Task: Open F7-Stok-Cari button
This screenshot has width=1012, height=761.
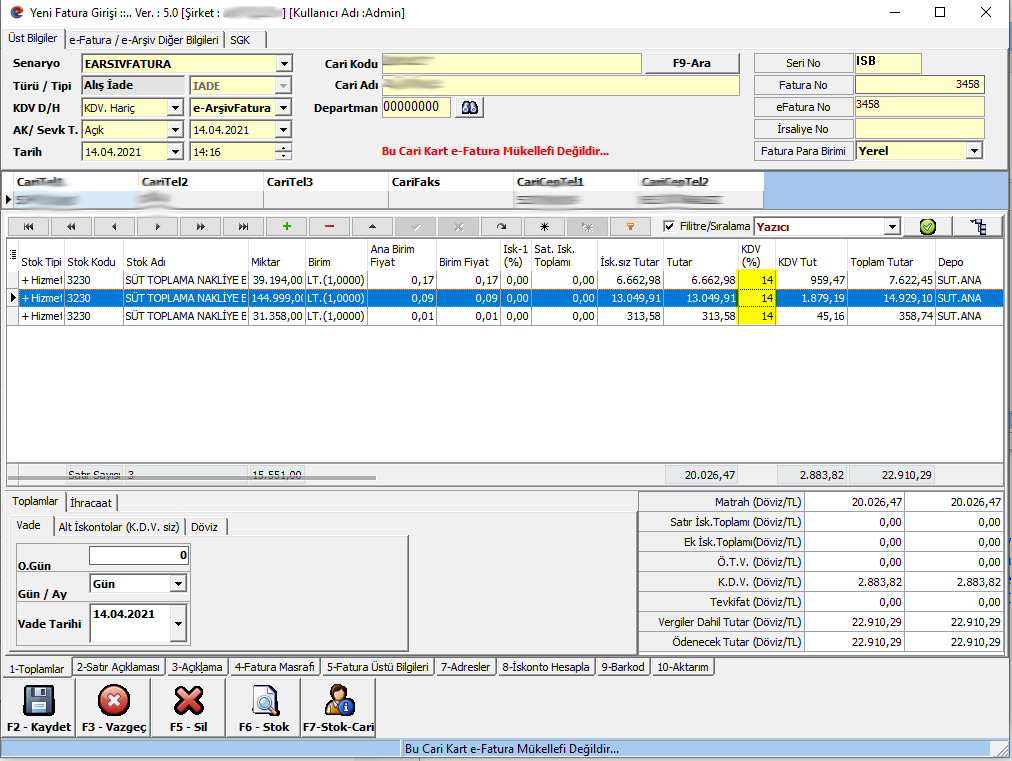Action: (x=338, y=708)
